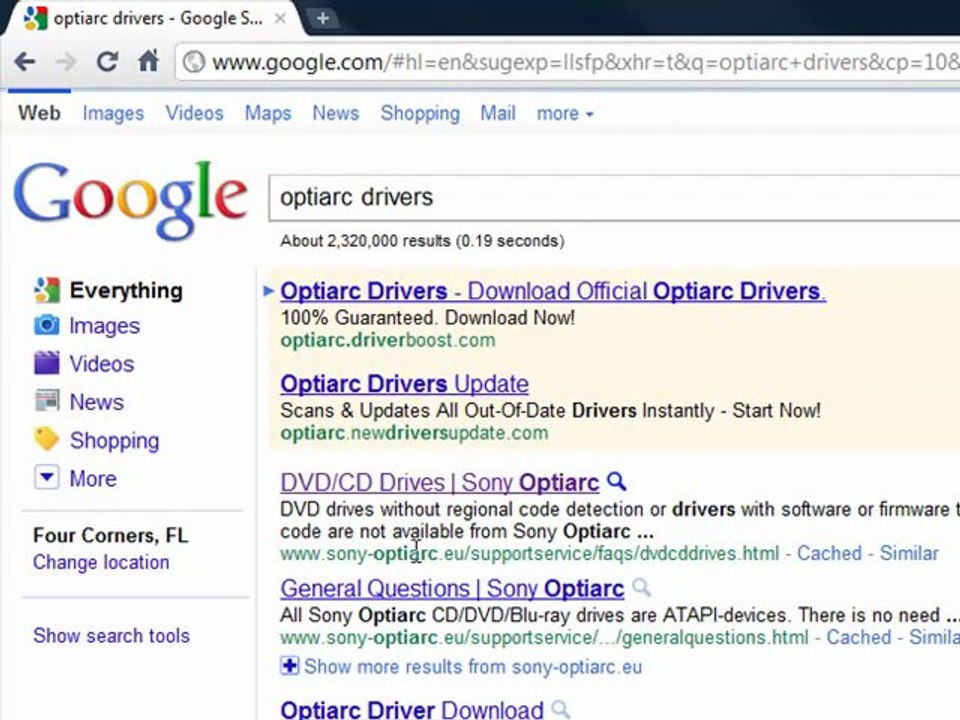960x720 pixels.
Task: Go to Home page icon
Action: [x=148, y=61]
